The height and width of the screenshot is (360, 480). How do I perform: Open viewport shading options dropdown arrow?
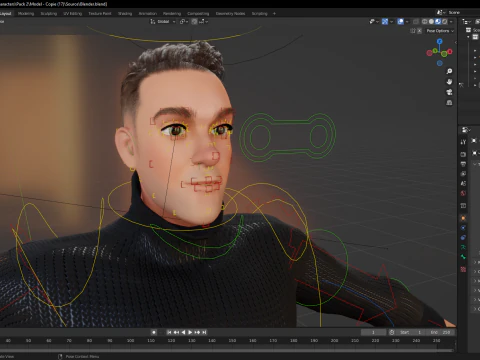(451, 22)
